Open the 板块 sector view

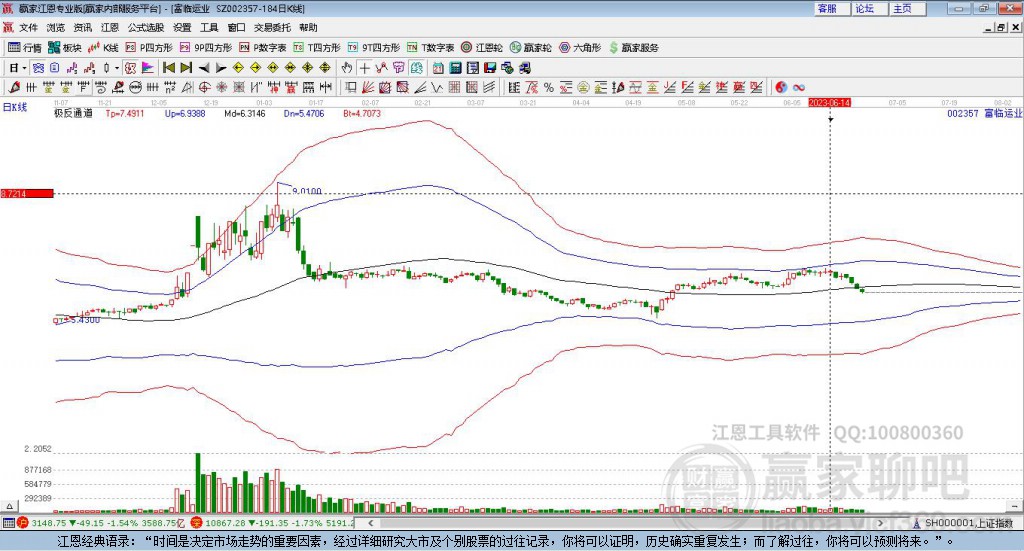point(64,48)
